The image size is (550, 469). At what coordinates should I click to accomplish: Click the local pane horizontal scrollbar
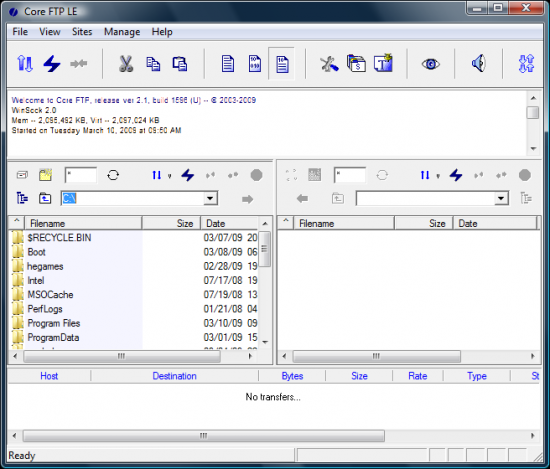pos(122,356)
